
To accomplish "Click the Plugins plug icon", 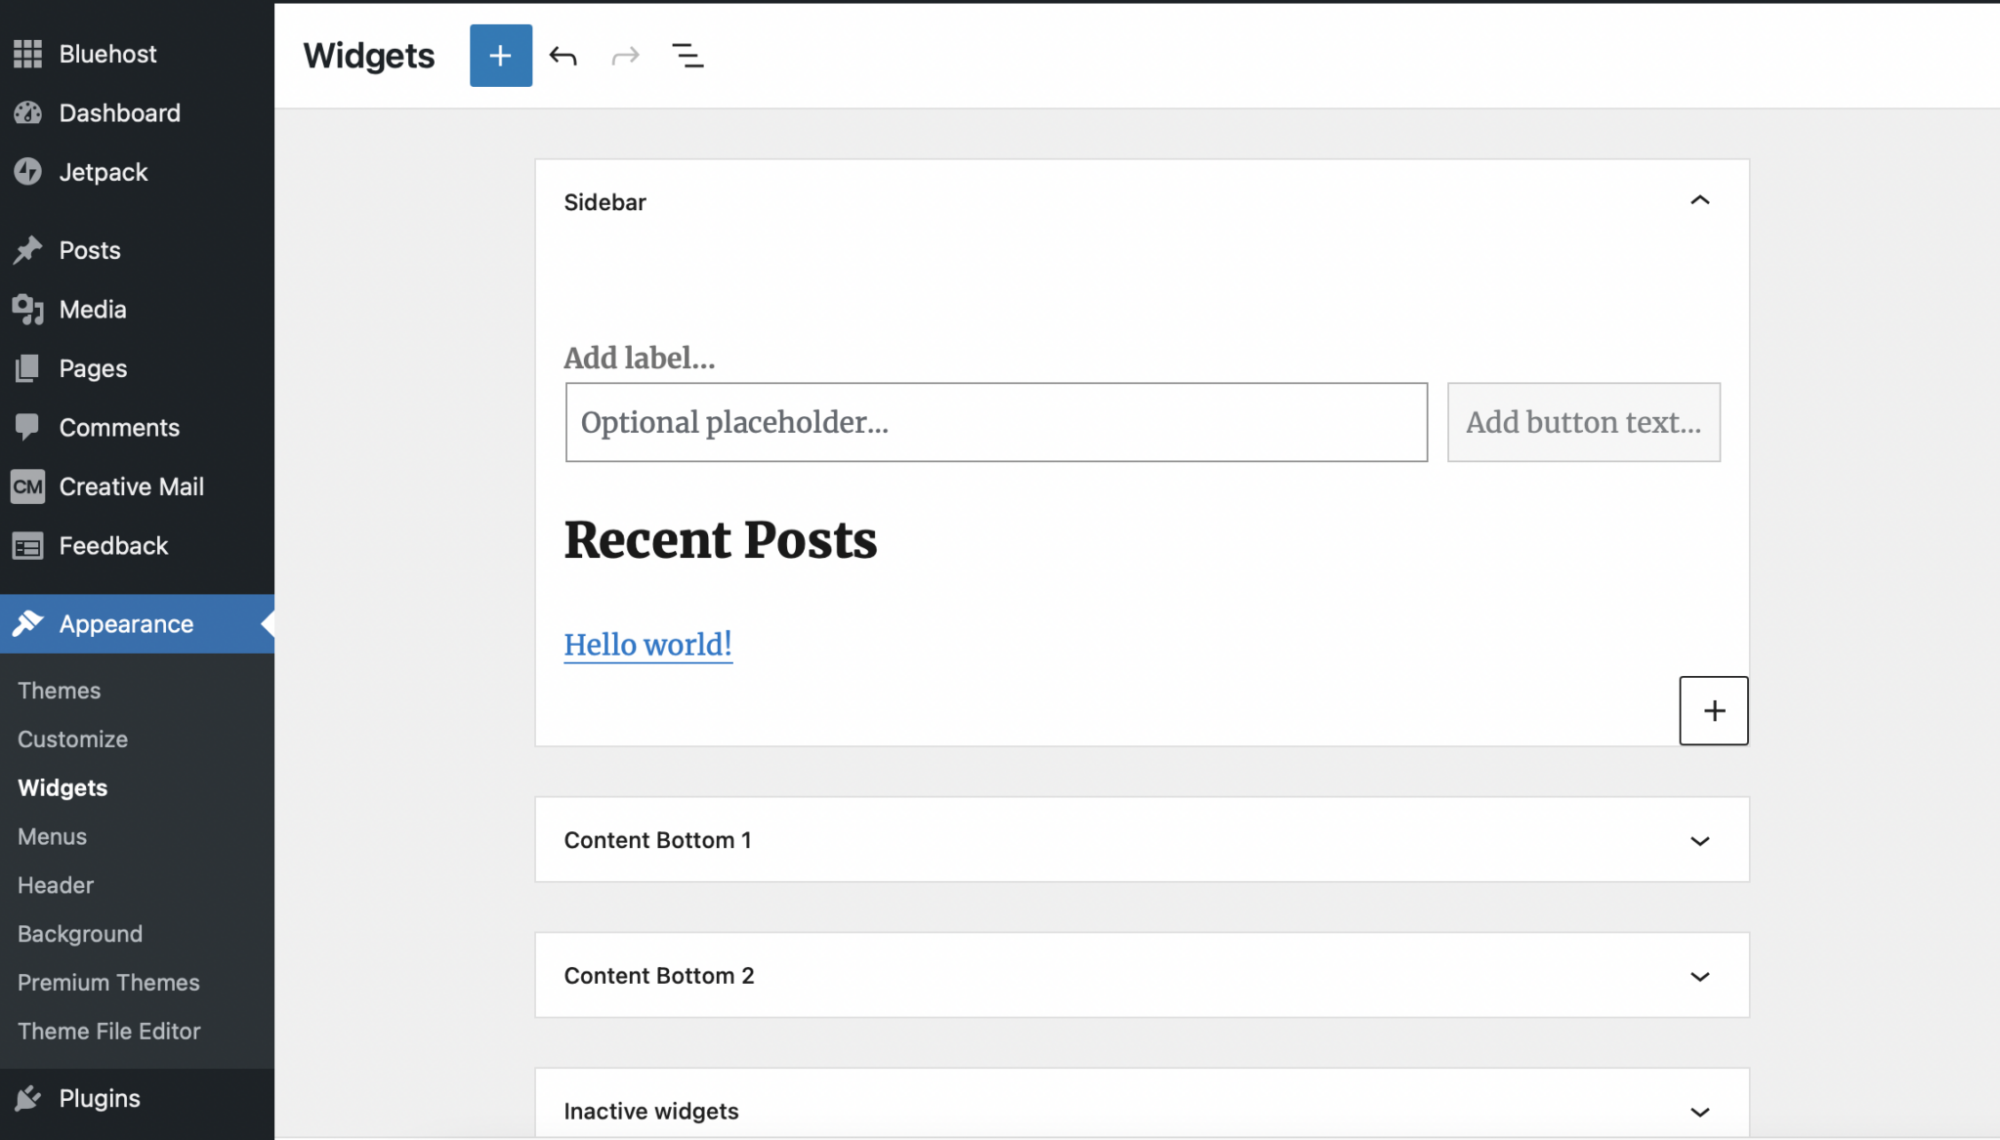I will (x=27, y=1098).
